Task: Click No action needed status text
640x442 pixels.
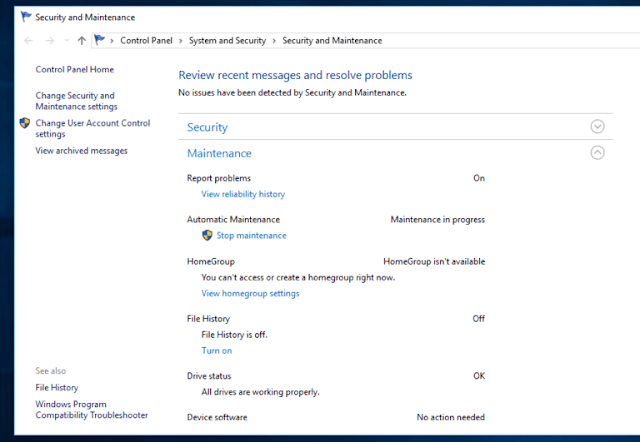Action: [451, 417]
